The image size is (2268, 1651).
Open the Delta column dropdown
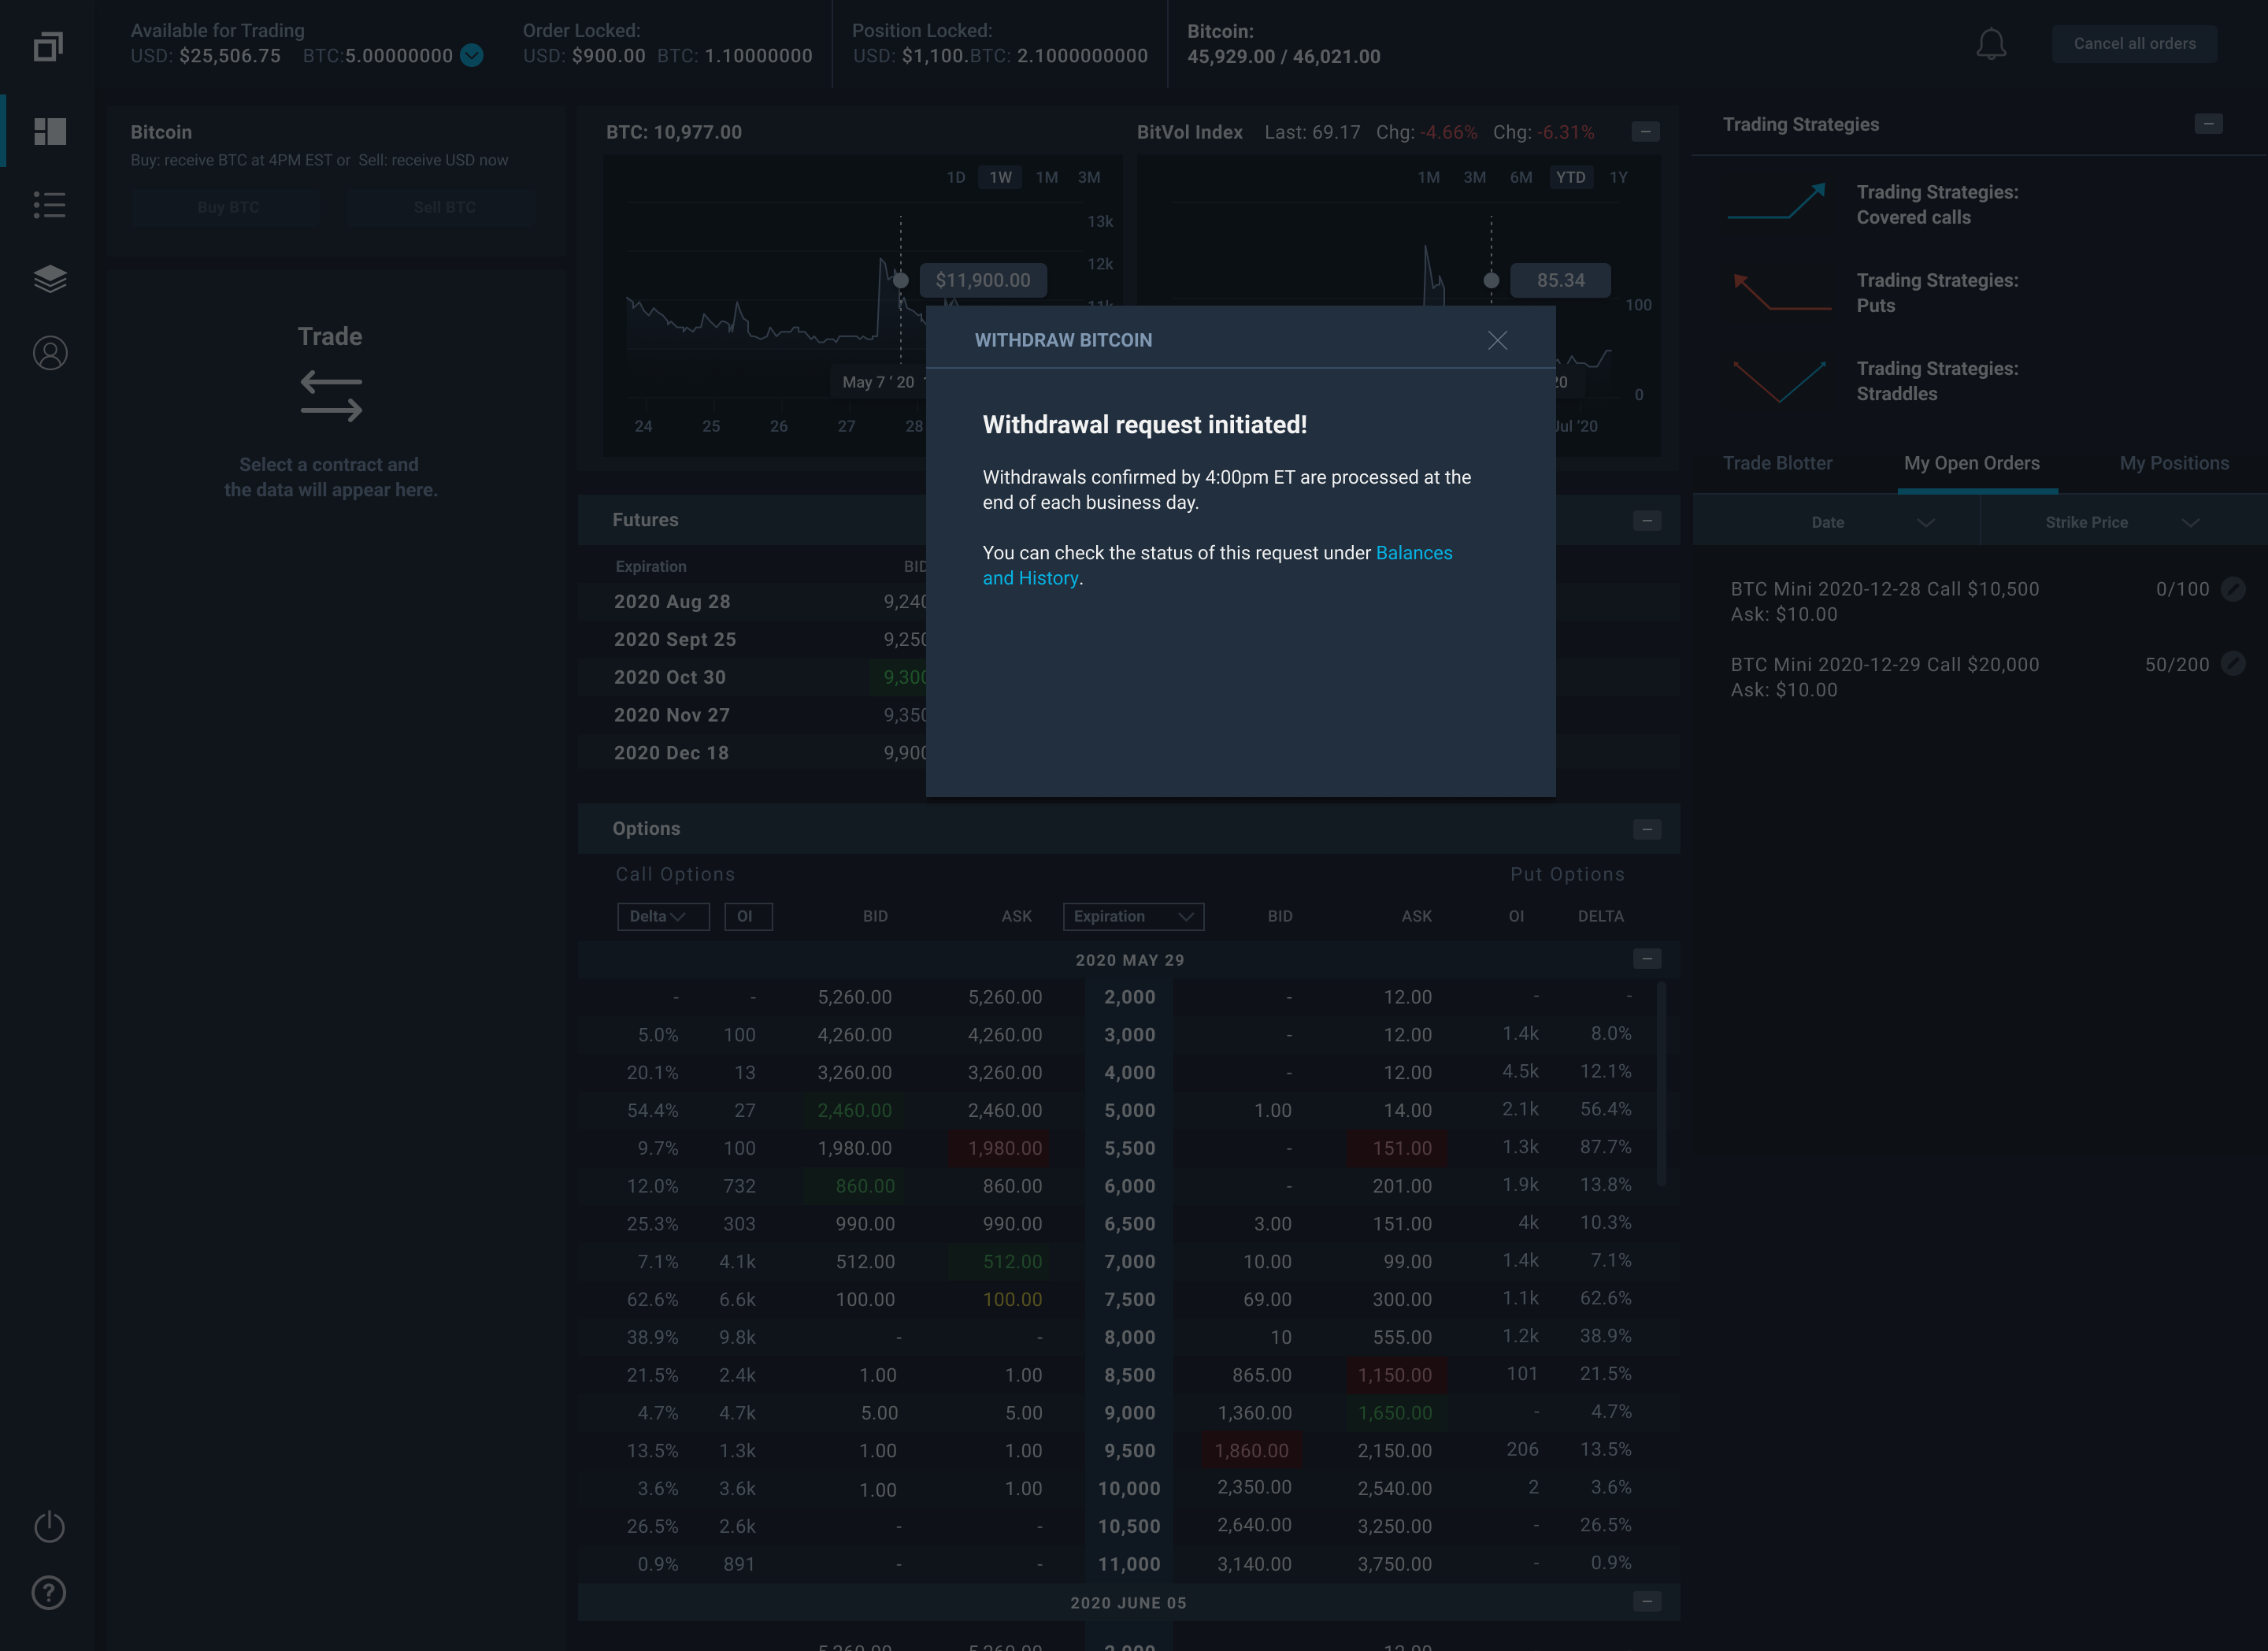pos(663,916)
